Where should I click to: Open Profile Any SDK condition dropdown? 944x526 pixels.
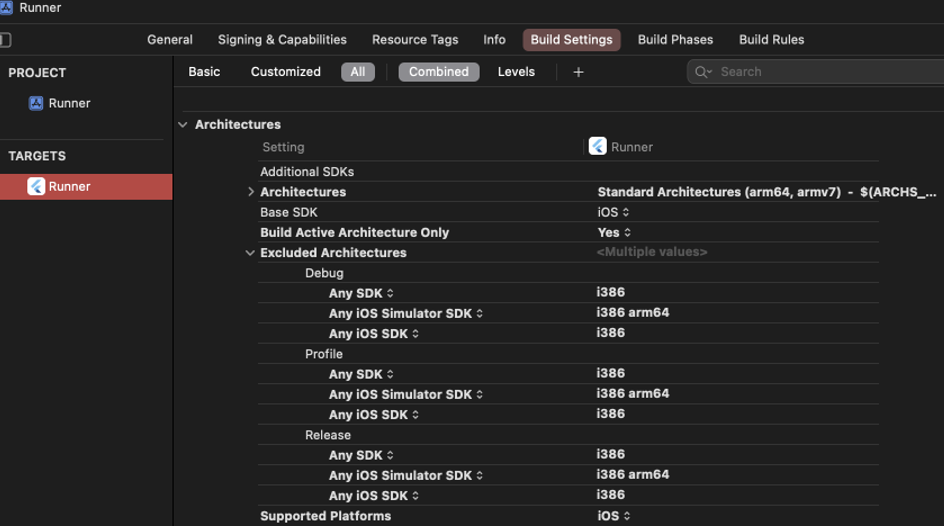click(x=361, y=374)
